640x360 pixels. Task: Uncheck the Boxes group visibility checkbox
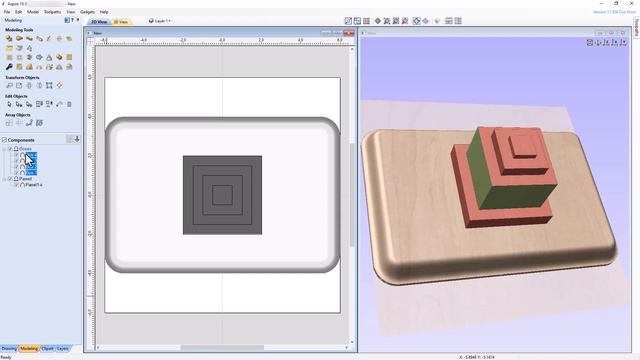click(11, 149)
